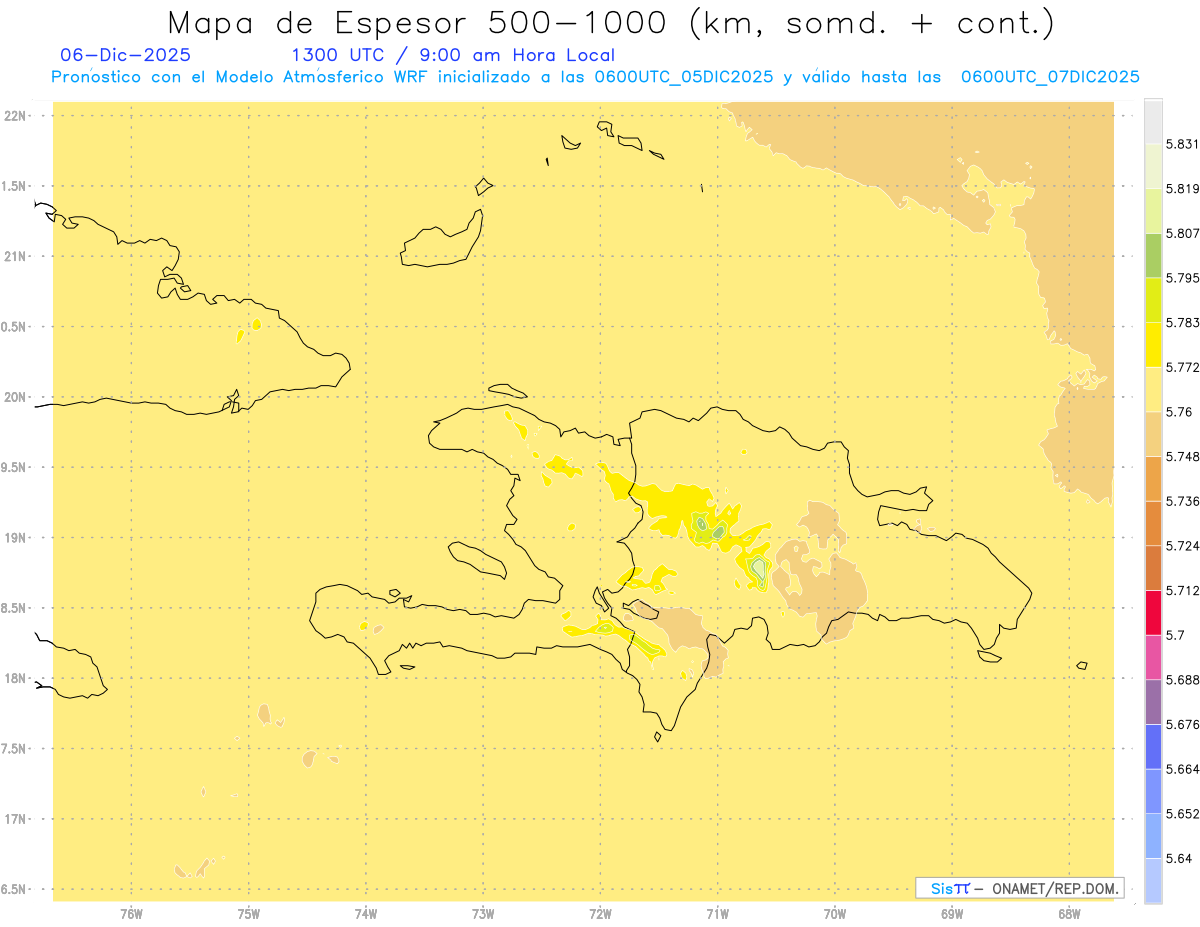Click the colorbar value '5.76'
The image size is (1200, 927).
click(1179, 412)
